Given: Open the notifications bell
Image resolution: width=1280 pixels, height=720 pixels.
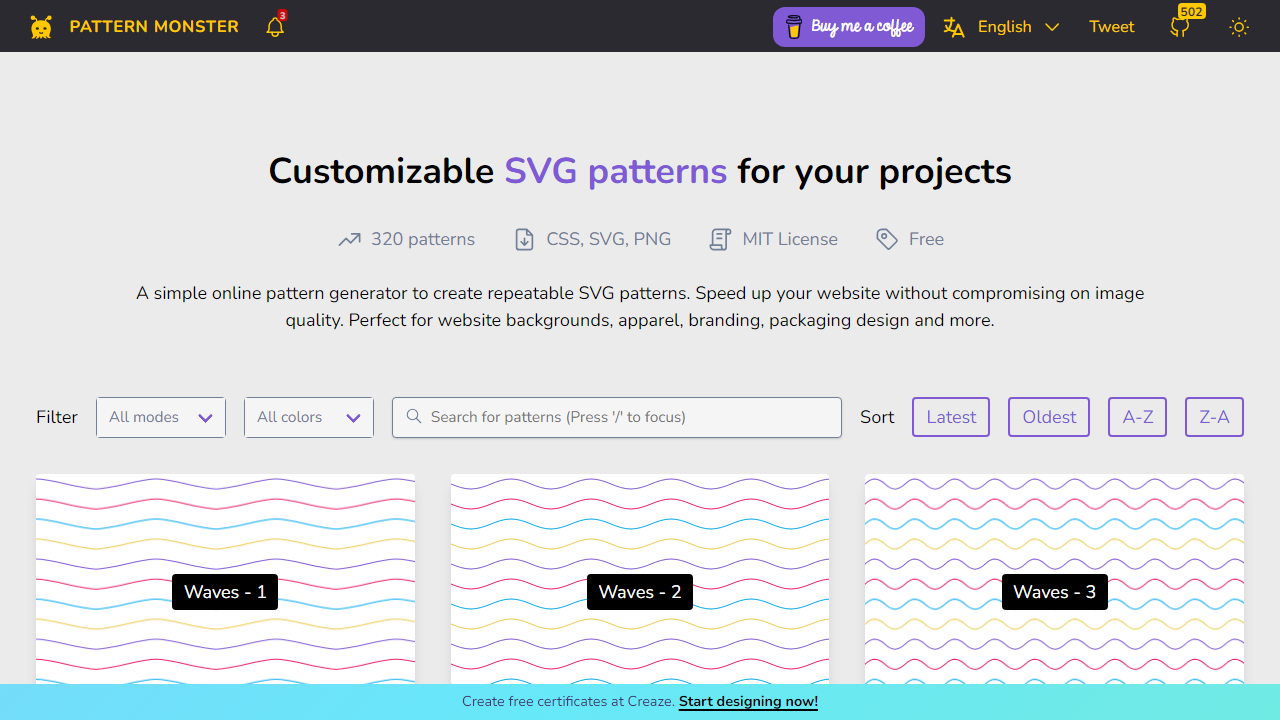Looking at the screenshot, I should (x=275, y=27).
